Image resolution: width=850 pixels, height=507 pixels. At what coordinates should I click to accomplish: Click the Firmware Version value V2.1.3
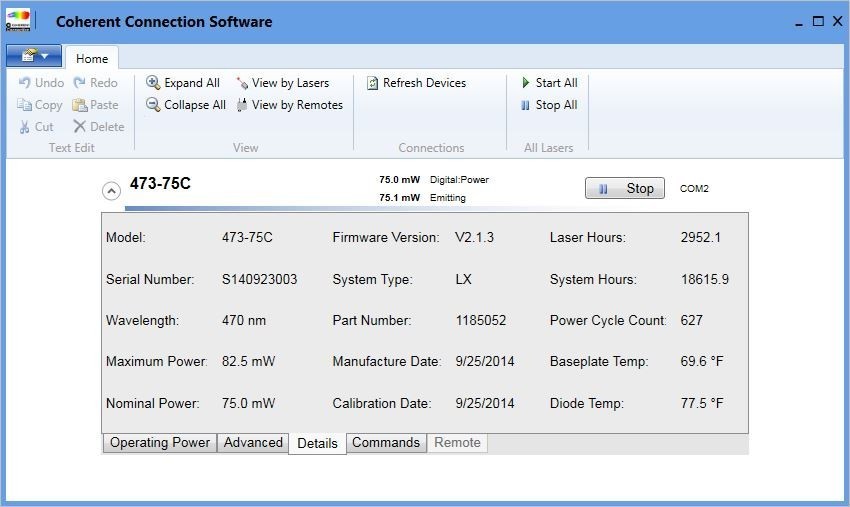(x=474, y=238)
